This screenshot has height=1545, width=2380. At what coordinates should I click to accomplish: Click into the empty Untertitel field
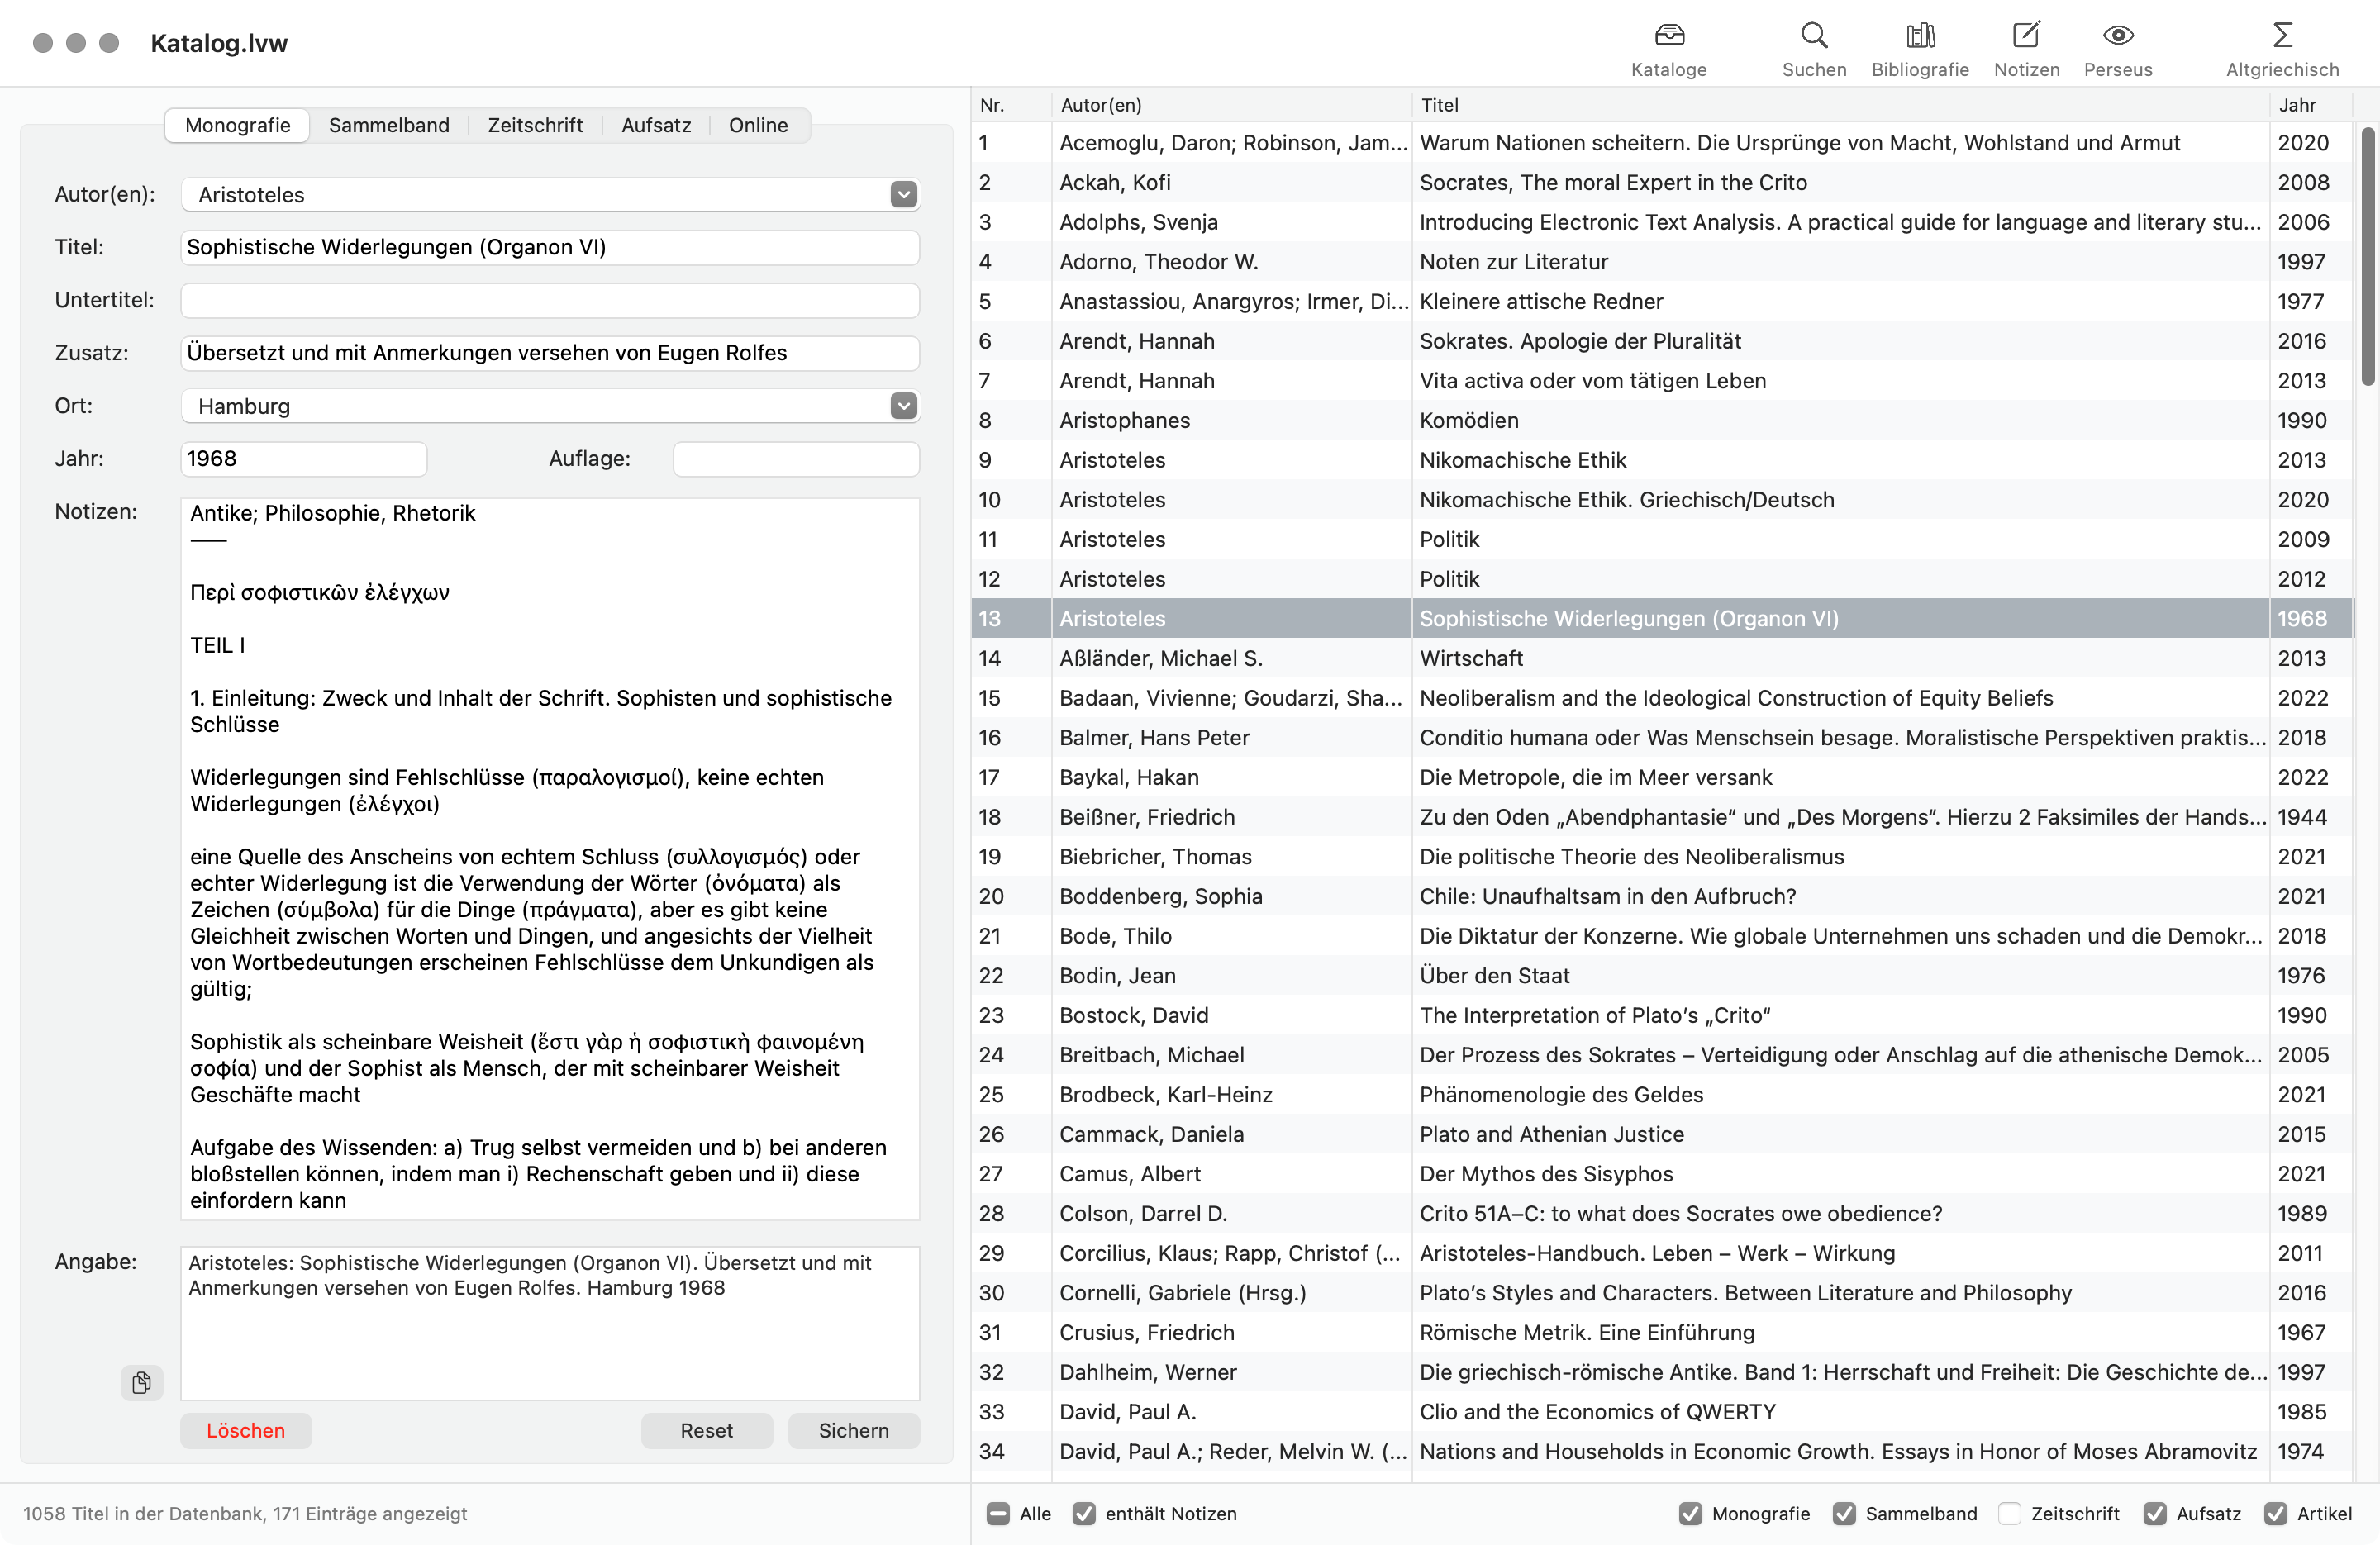pos(550,300)
